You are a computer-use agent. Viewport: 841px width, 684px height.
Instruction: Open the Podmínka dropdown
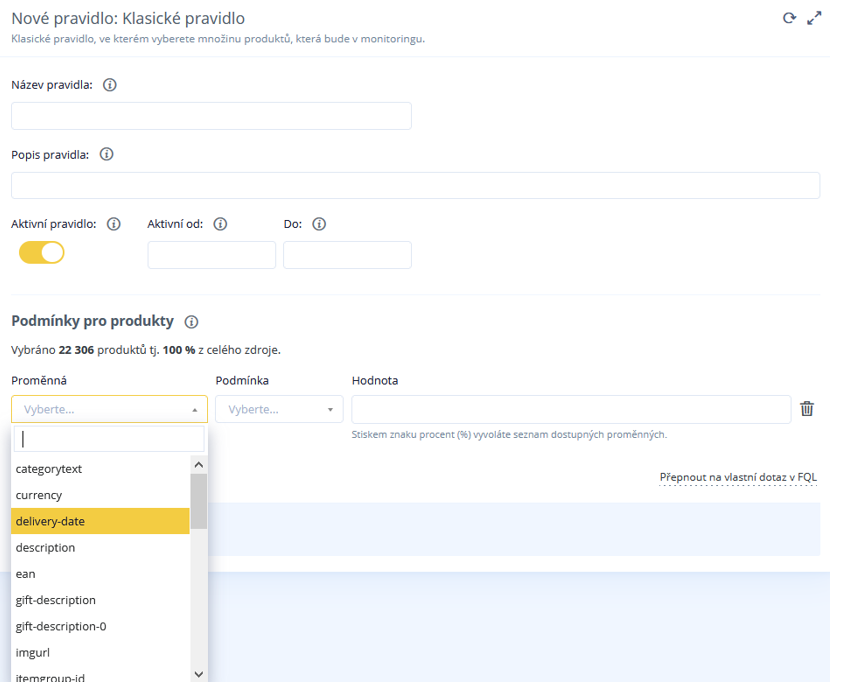click(x=279, y=409)
